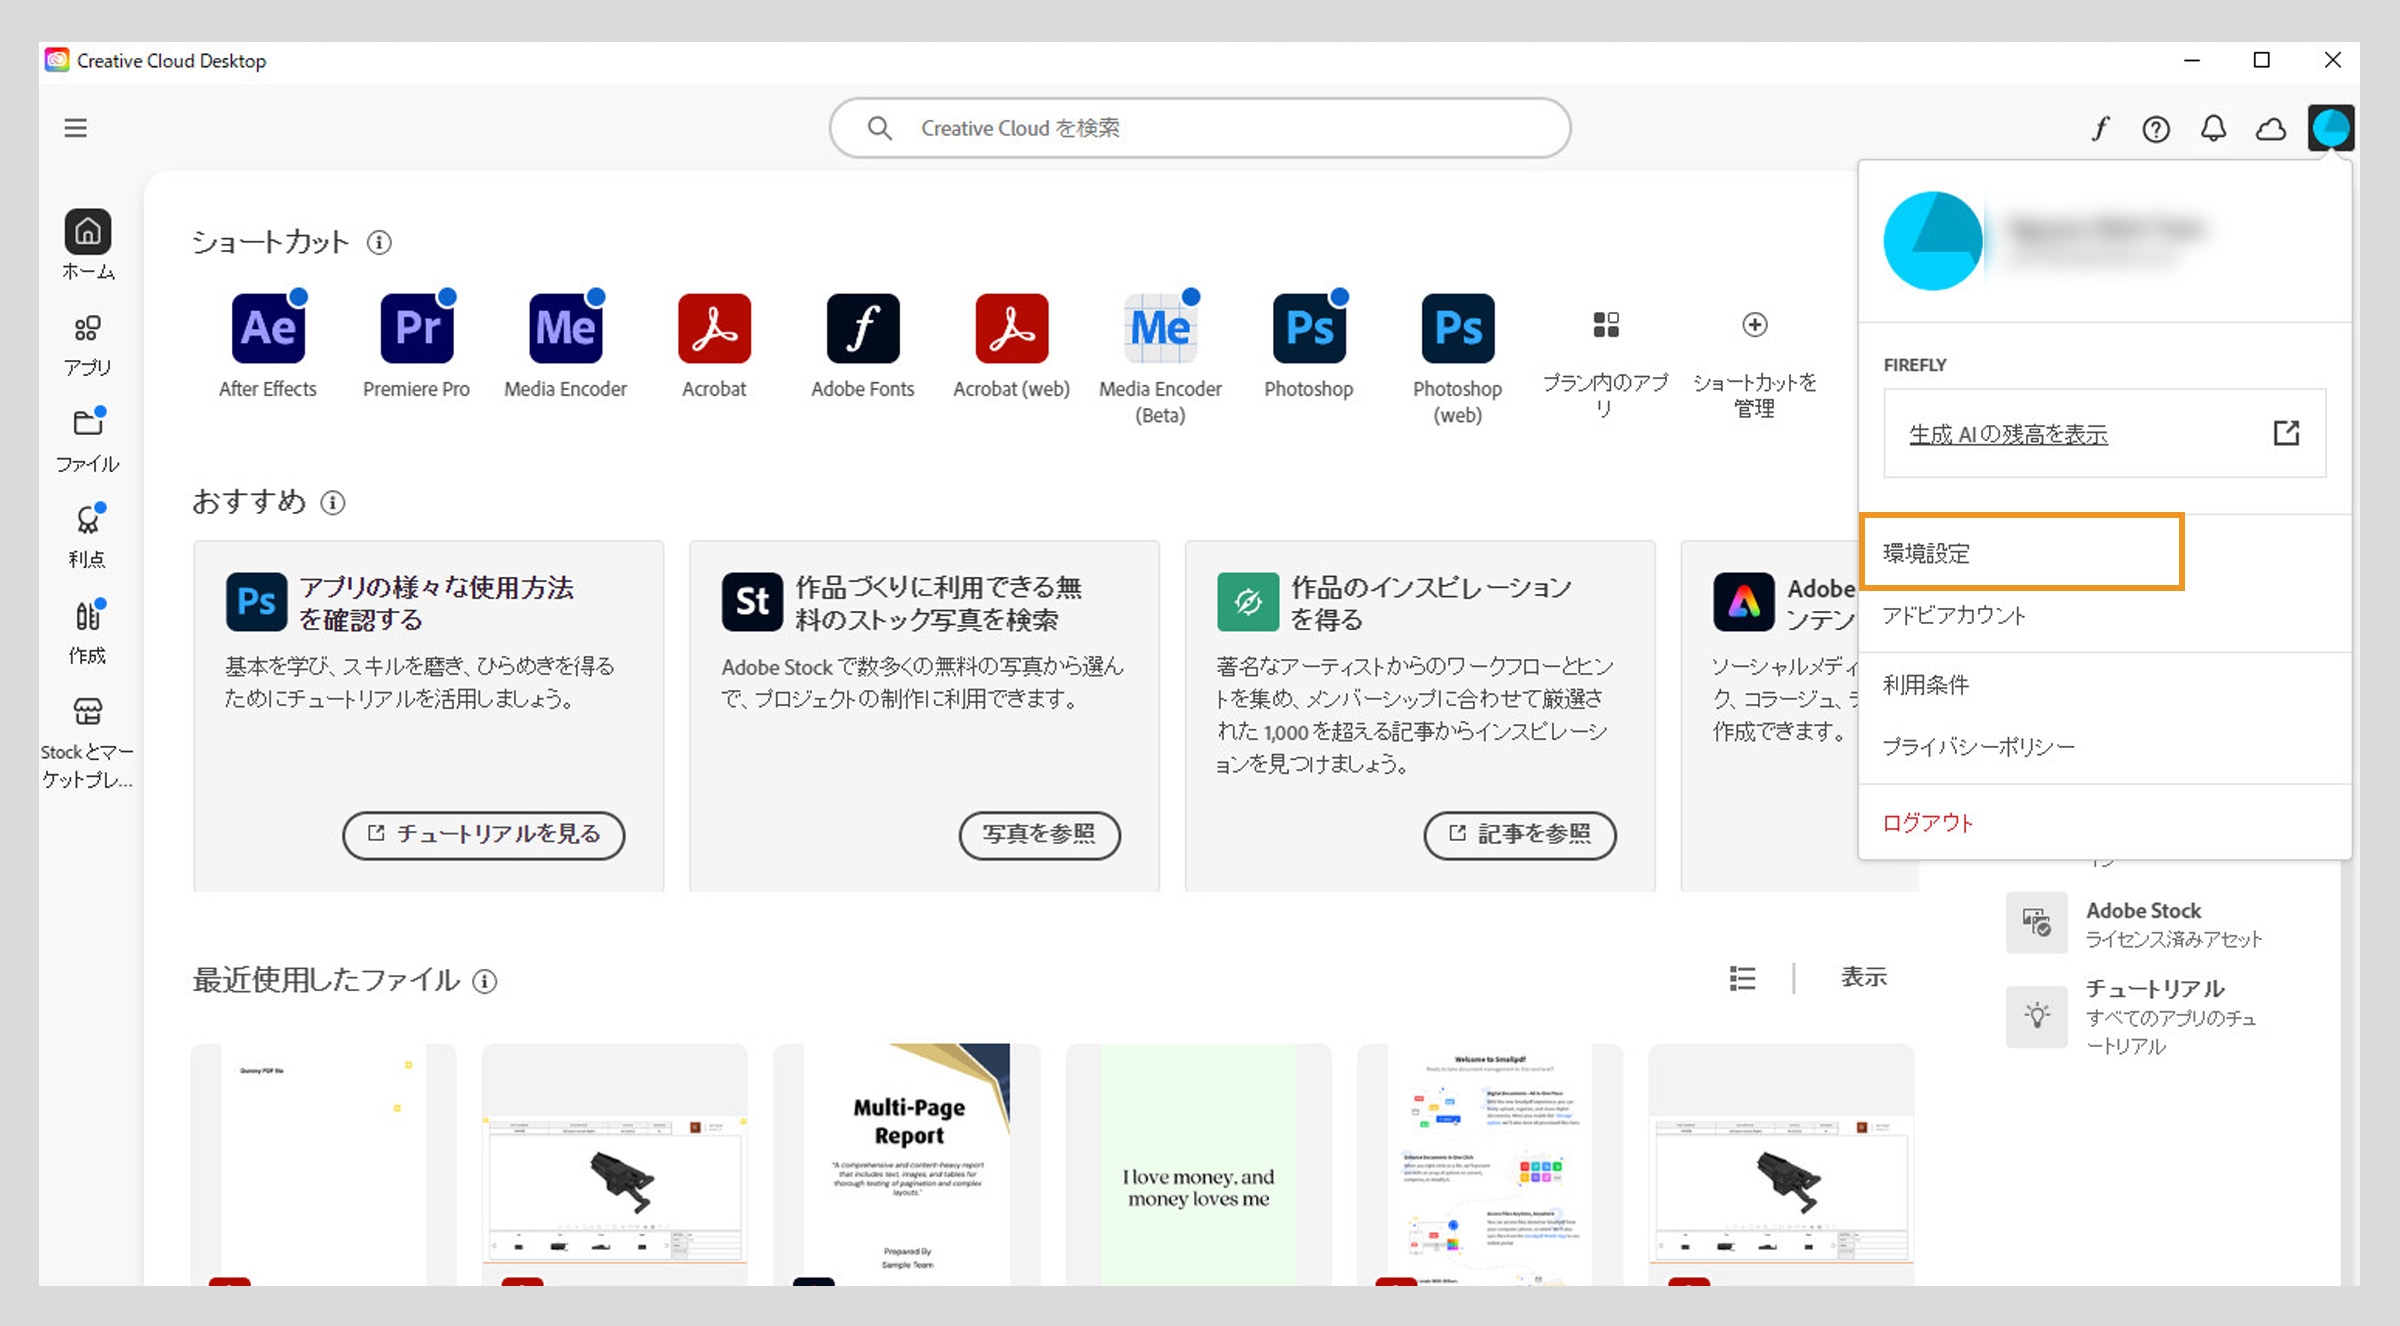The height and width of the screenshot is (1326, 2400).
Task: Open Media Encoder (Beta) icon
Action: [x=1159, y=327]
